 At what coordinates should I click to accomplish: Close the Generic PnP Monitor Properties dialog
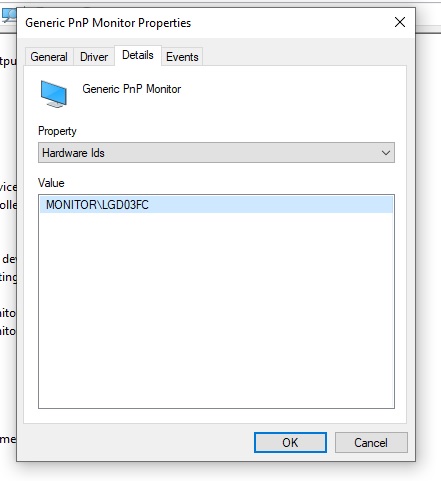400,22
